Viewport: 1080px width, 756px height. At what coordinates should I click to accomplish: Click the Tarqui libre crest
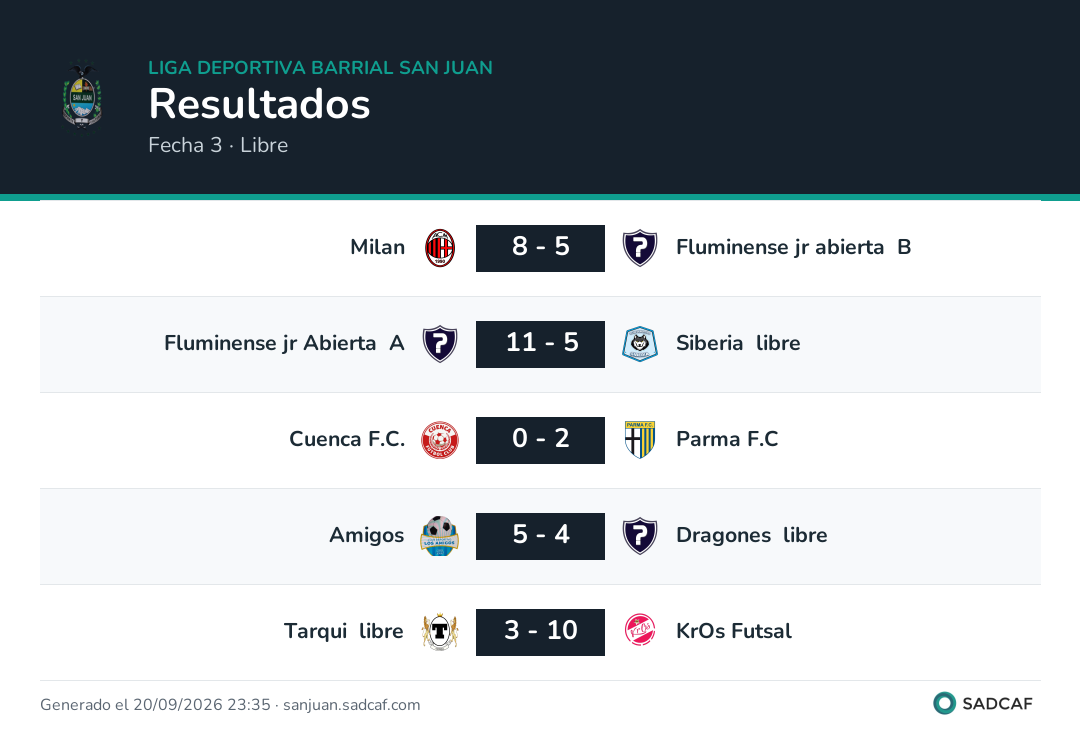pyautogui.click(x=439, y=632)
